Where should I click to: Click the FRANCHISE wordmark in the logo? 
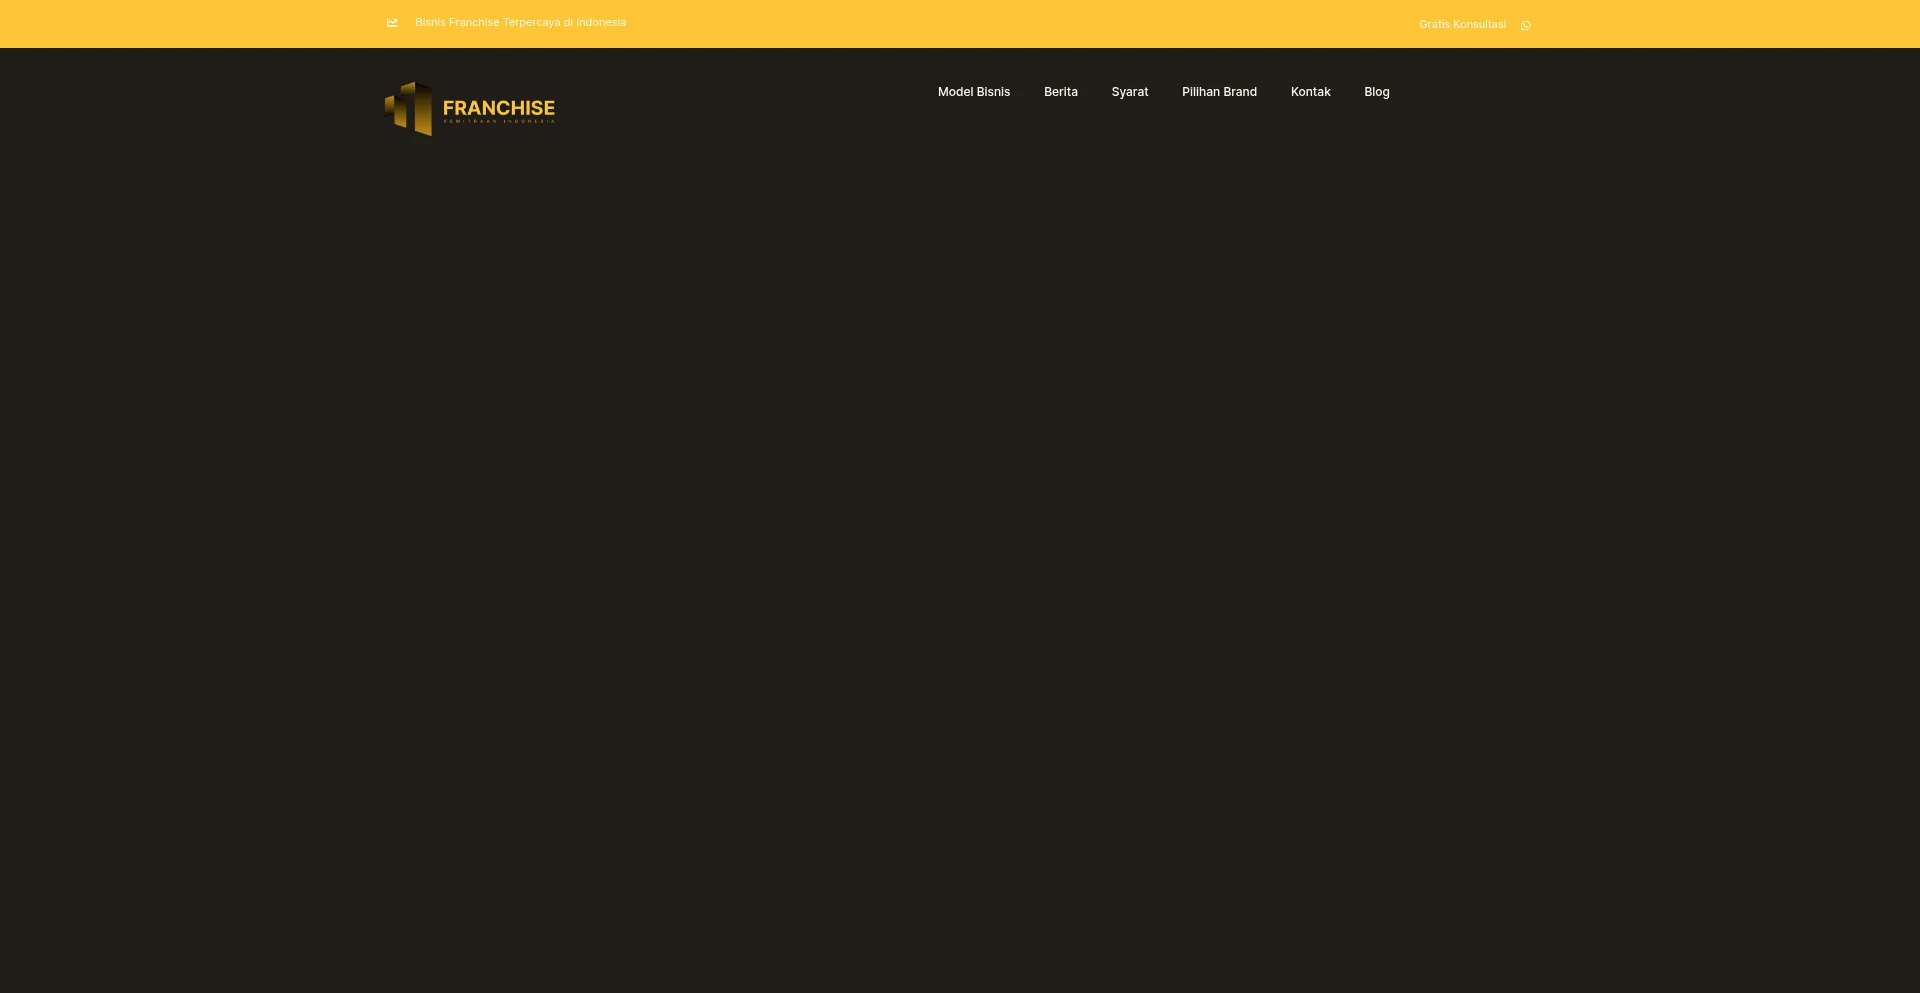498,107
